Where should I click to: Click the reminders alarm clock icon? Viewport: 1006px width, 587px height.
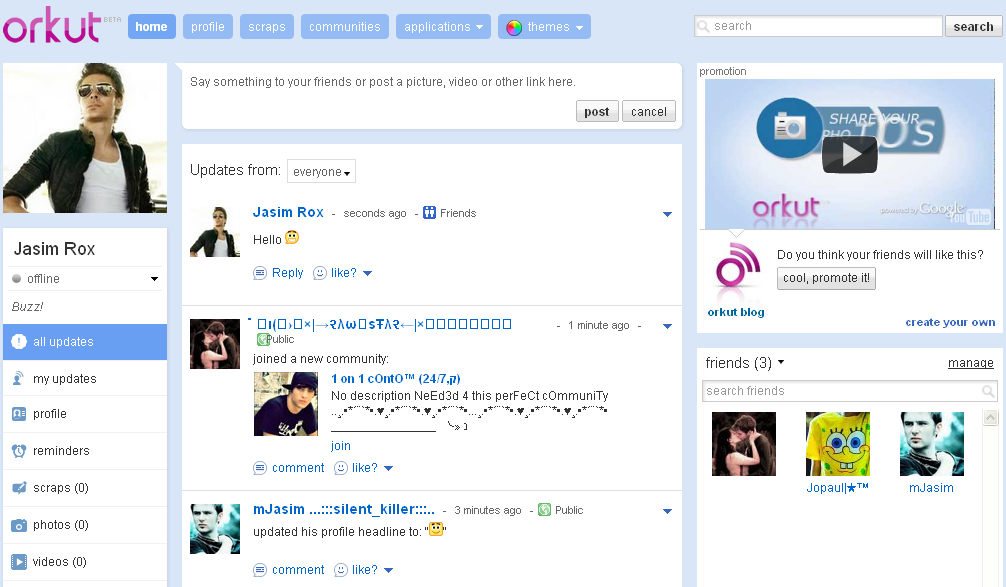[19, 451]
